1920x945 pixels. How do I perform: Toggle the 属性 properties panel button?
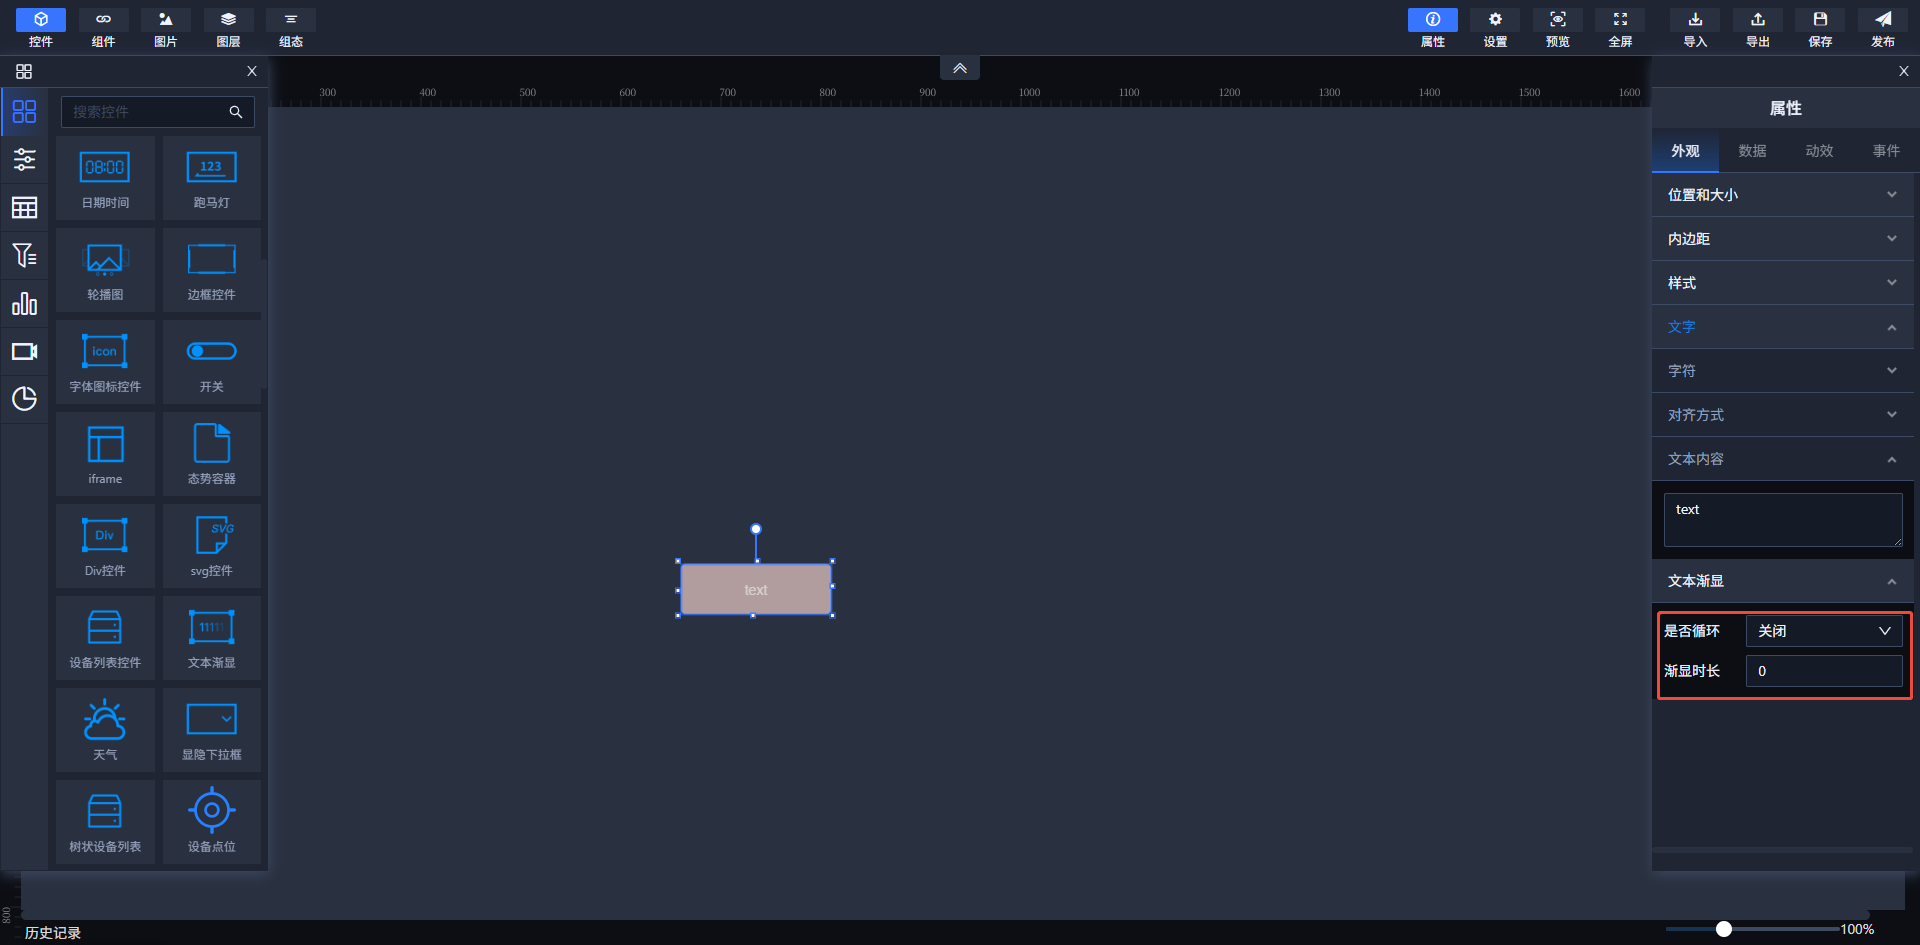1433,28
